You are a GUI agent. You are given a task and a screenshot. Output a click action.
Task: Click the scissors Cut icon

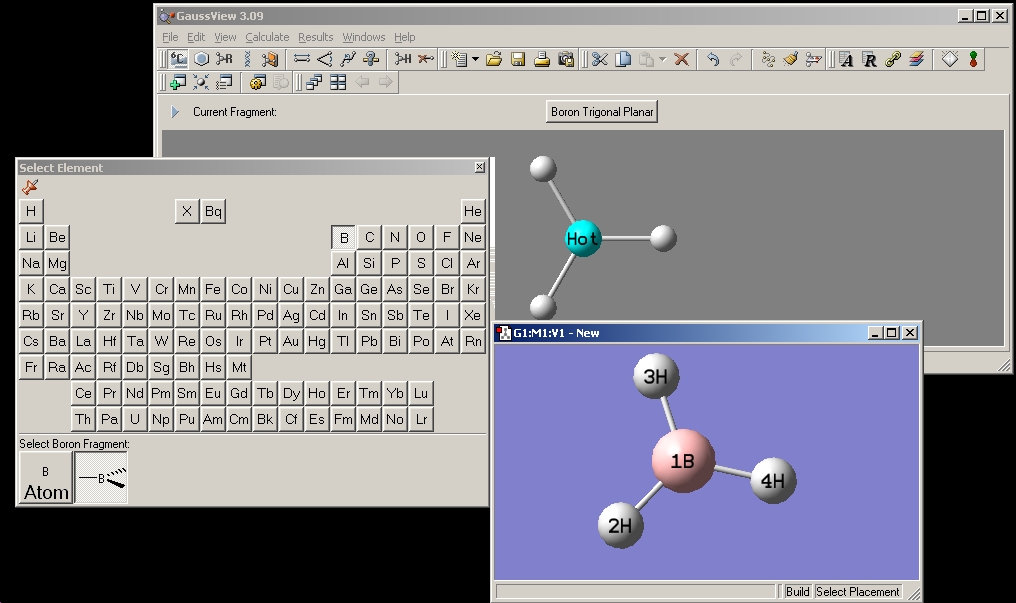pos(599,60)
